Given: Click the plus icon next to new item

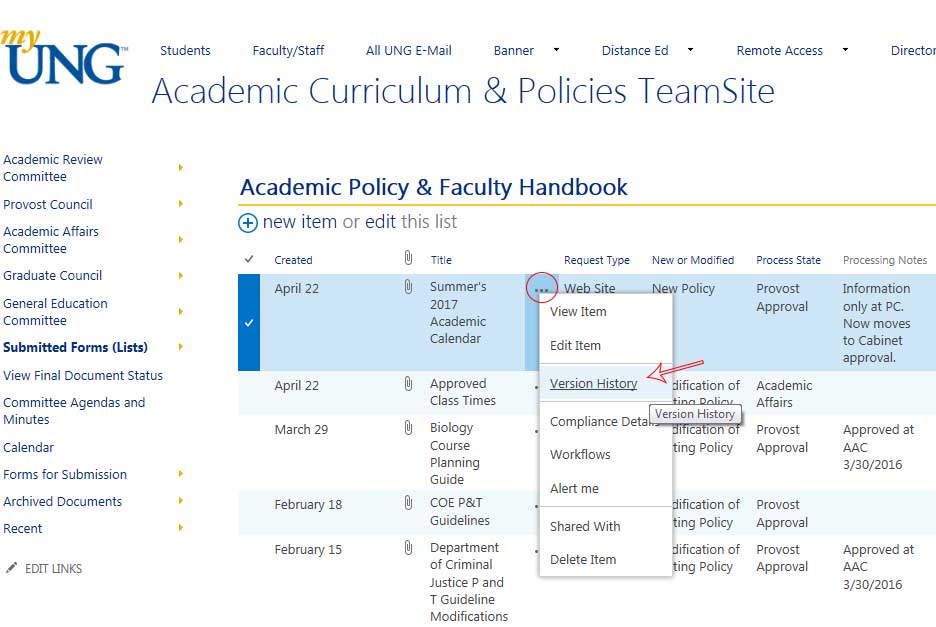Looking at the screenshot, I should tap(248, 223).
